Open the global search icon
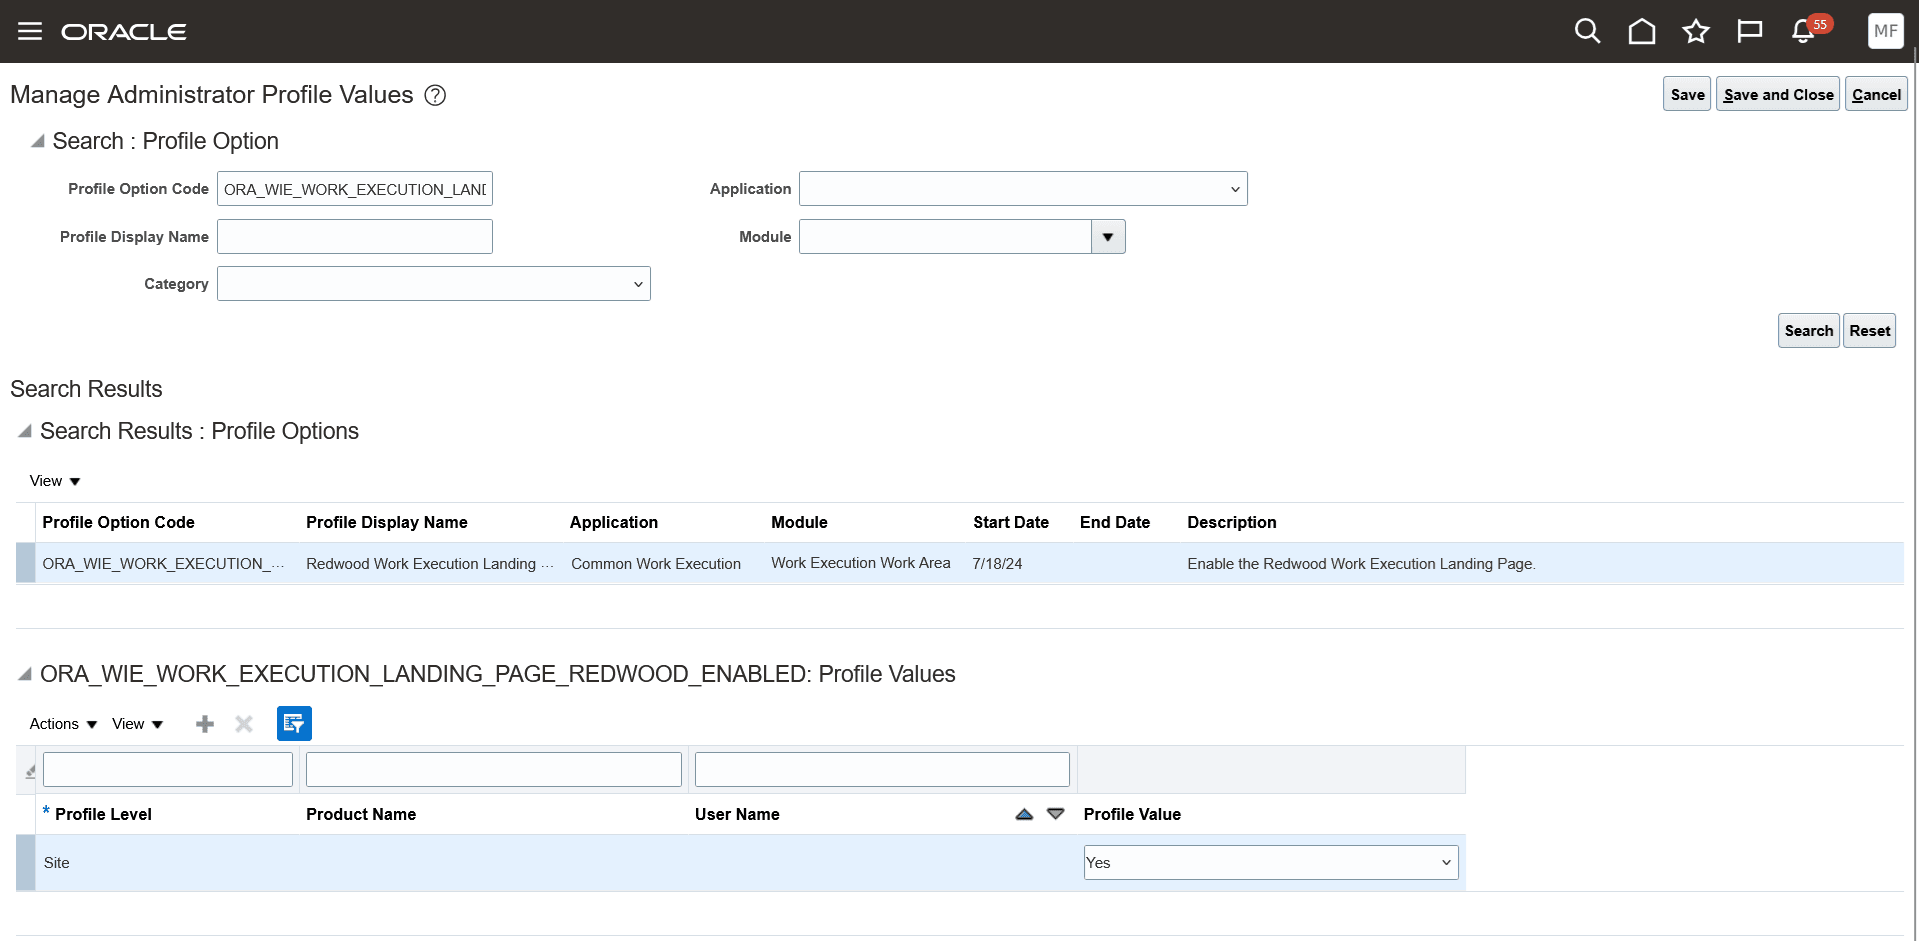The image size is (1919, 941). pyautogui.click(x=1587, y=31)
